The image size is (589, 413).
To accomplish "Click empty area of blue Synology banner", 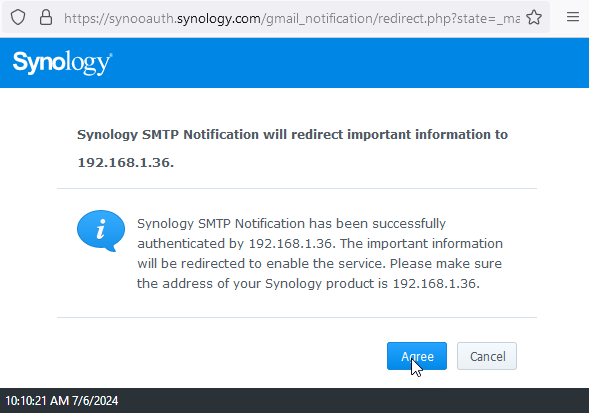I will 349,63.
